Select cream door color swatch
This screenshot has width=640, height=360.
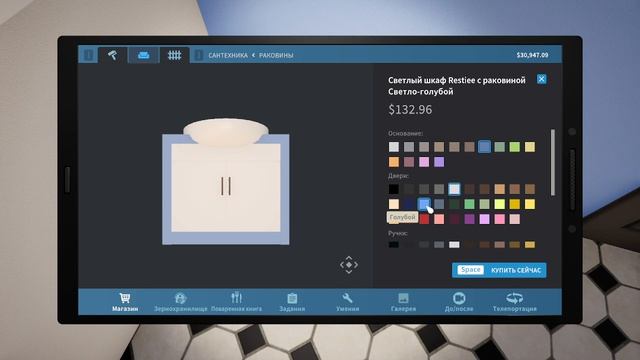point(393,204)
